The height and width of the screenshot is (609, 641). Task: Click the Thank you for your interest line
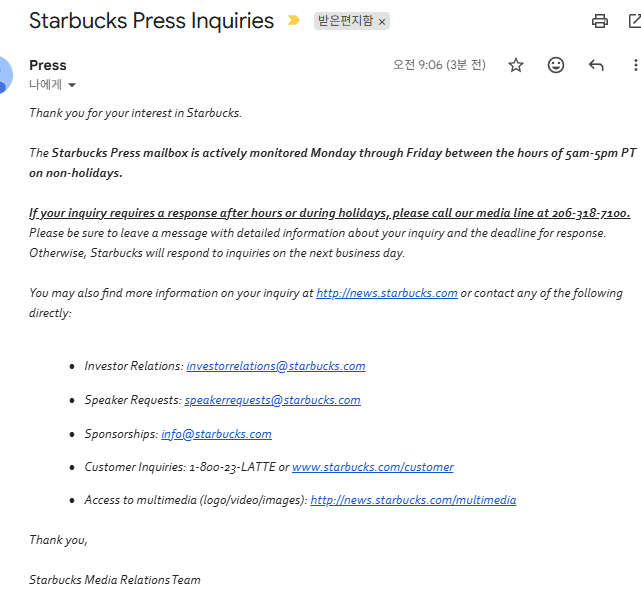coord(135,113)
